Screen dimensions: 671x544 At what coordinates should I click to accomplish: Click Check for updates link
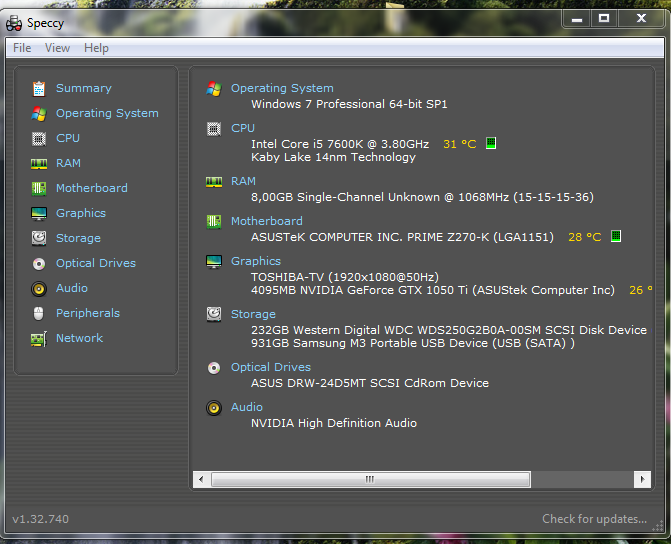point(594,519)
